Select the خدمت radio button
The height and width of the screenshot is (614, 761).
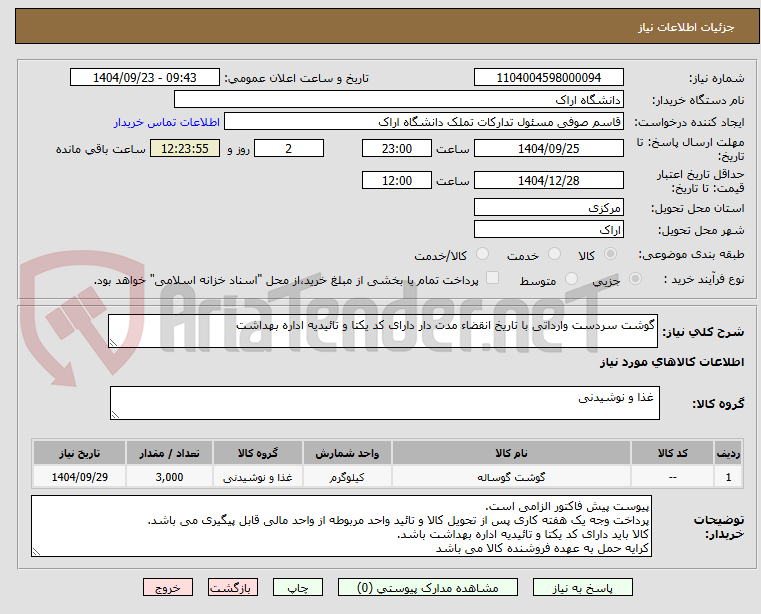[554, 254]
